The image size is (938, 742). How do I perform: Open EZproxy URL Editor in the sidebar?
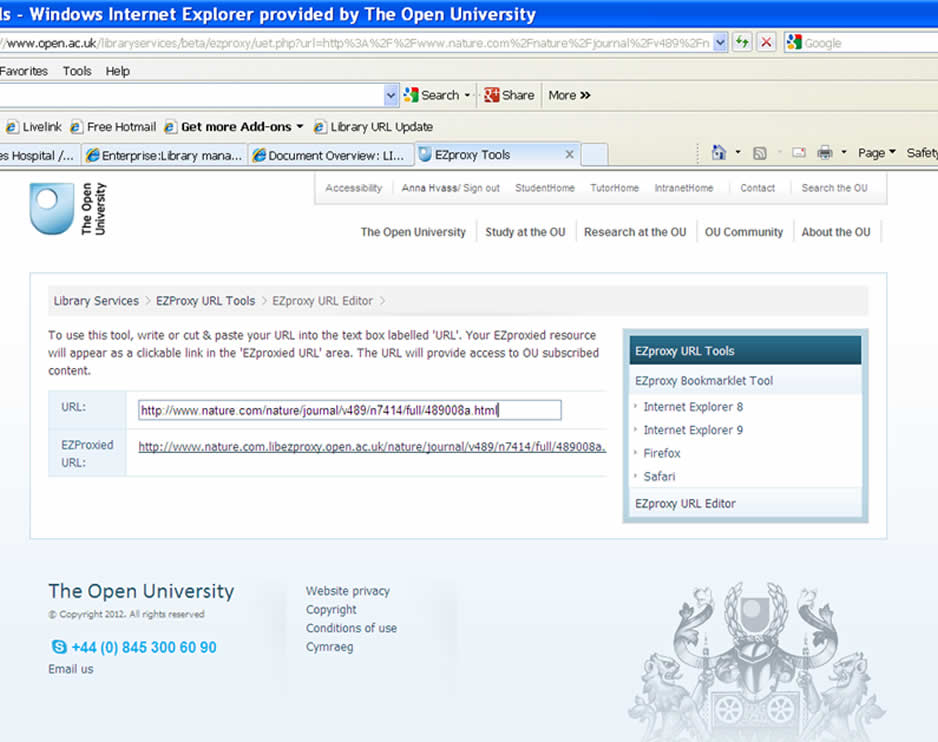click(x=686, y=504)
